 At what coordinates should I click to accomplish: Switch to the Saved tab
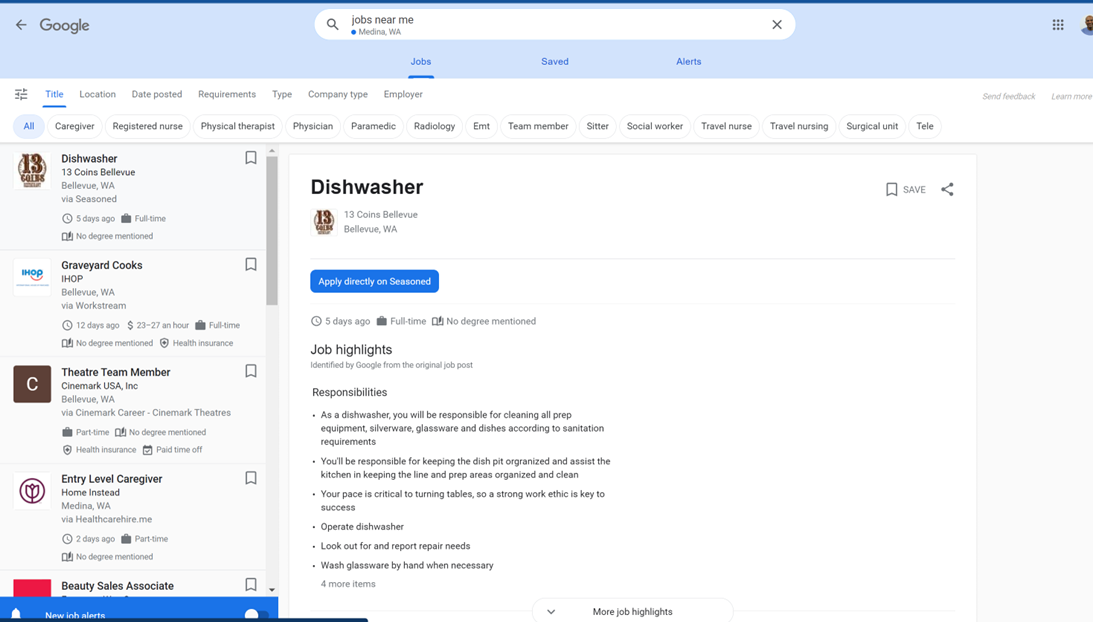click(555, 62)
